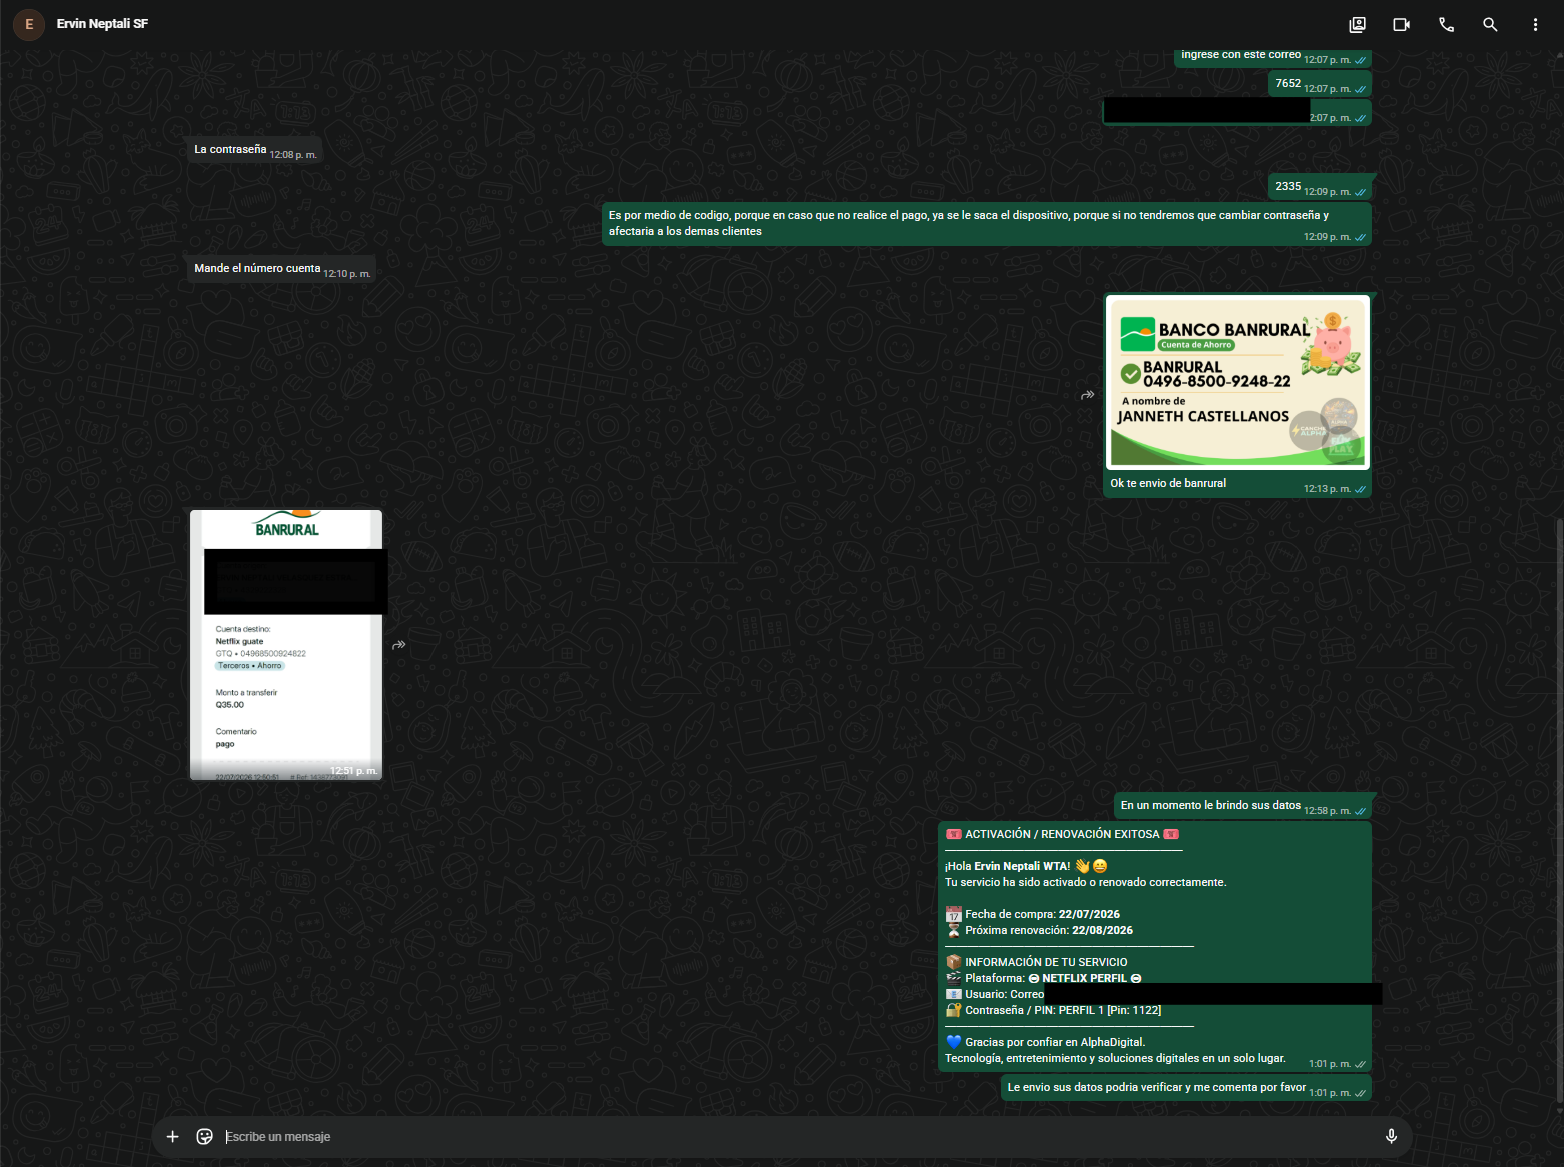
Task: Click the 'Plataforma: NETFLIX PERFIL' line
Action: [x=1043, y=978]
